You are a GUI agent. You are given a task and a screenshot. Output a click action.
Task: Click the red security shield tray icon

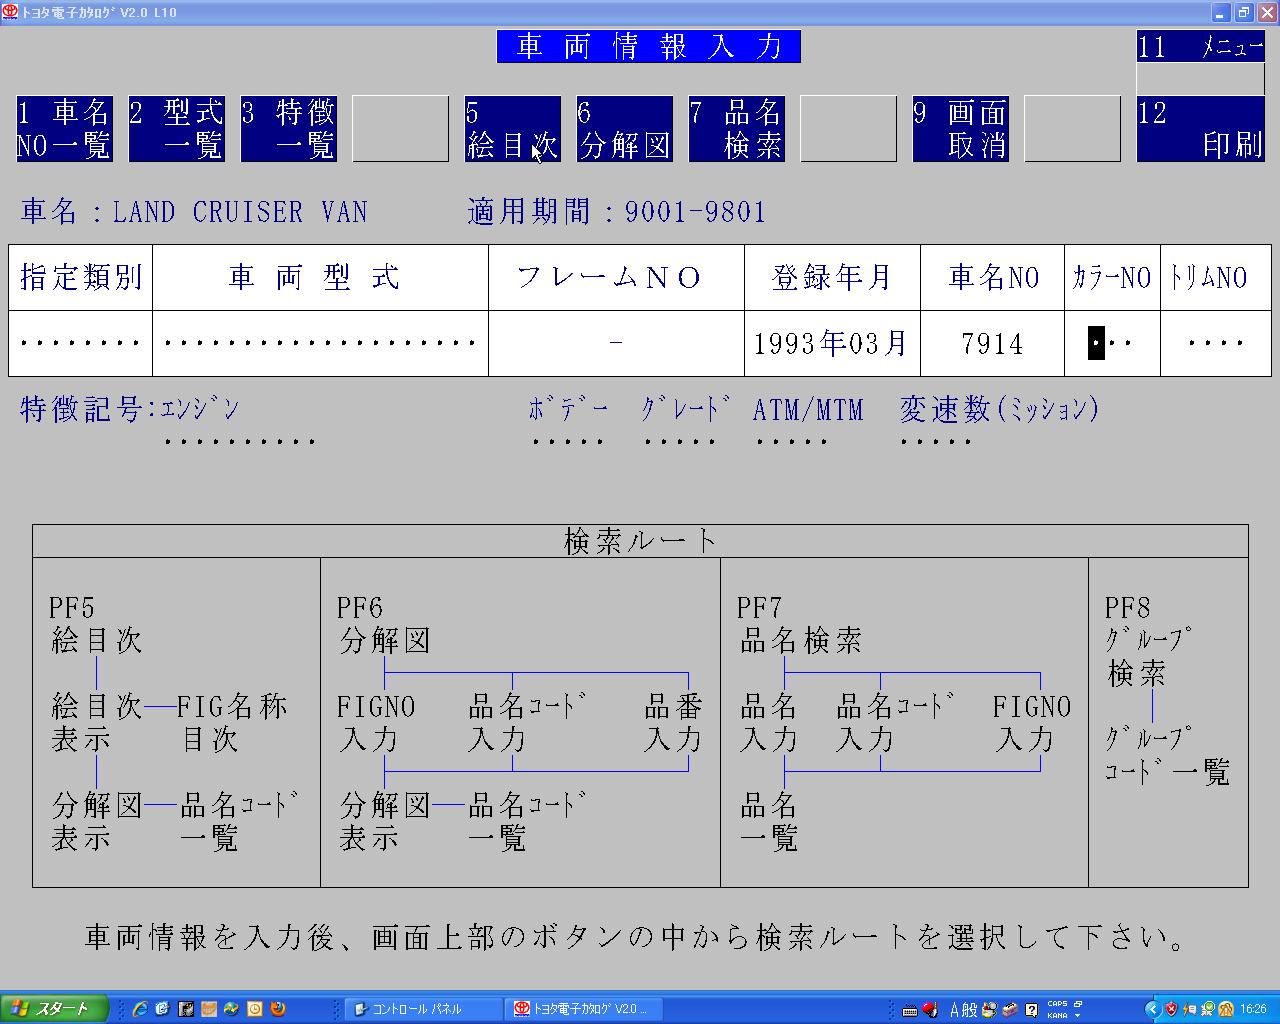(x=1171, y=1009)
